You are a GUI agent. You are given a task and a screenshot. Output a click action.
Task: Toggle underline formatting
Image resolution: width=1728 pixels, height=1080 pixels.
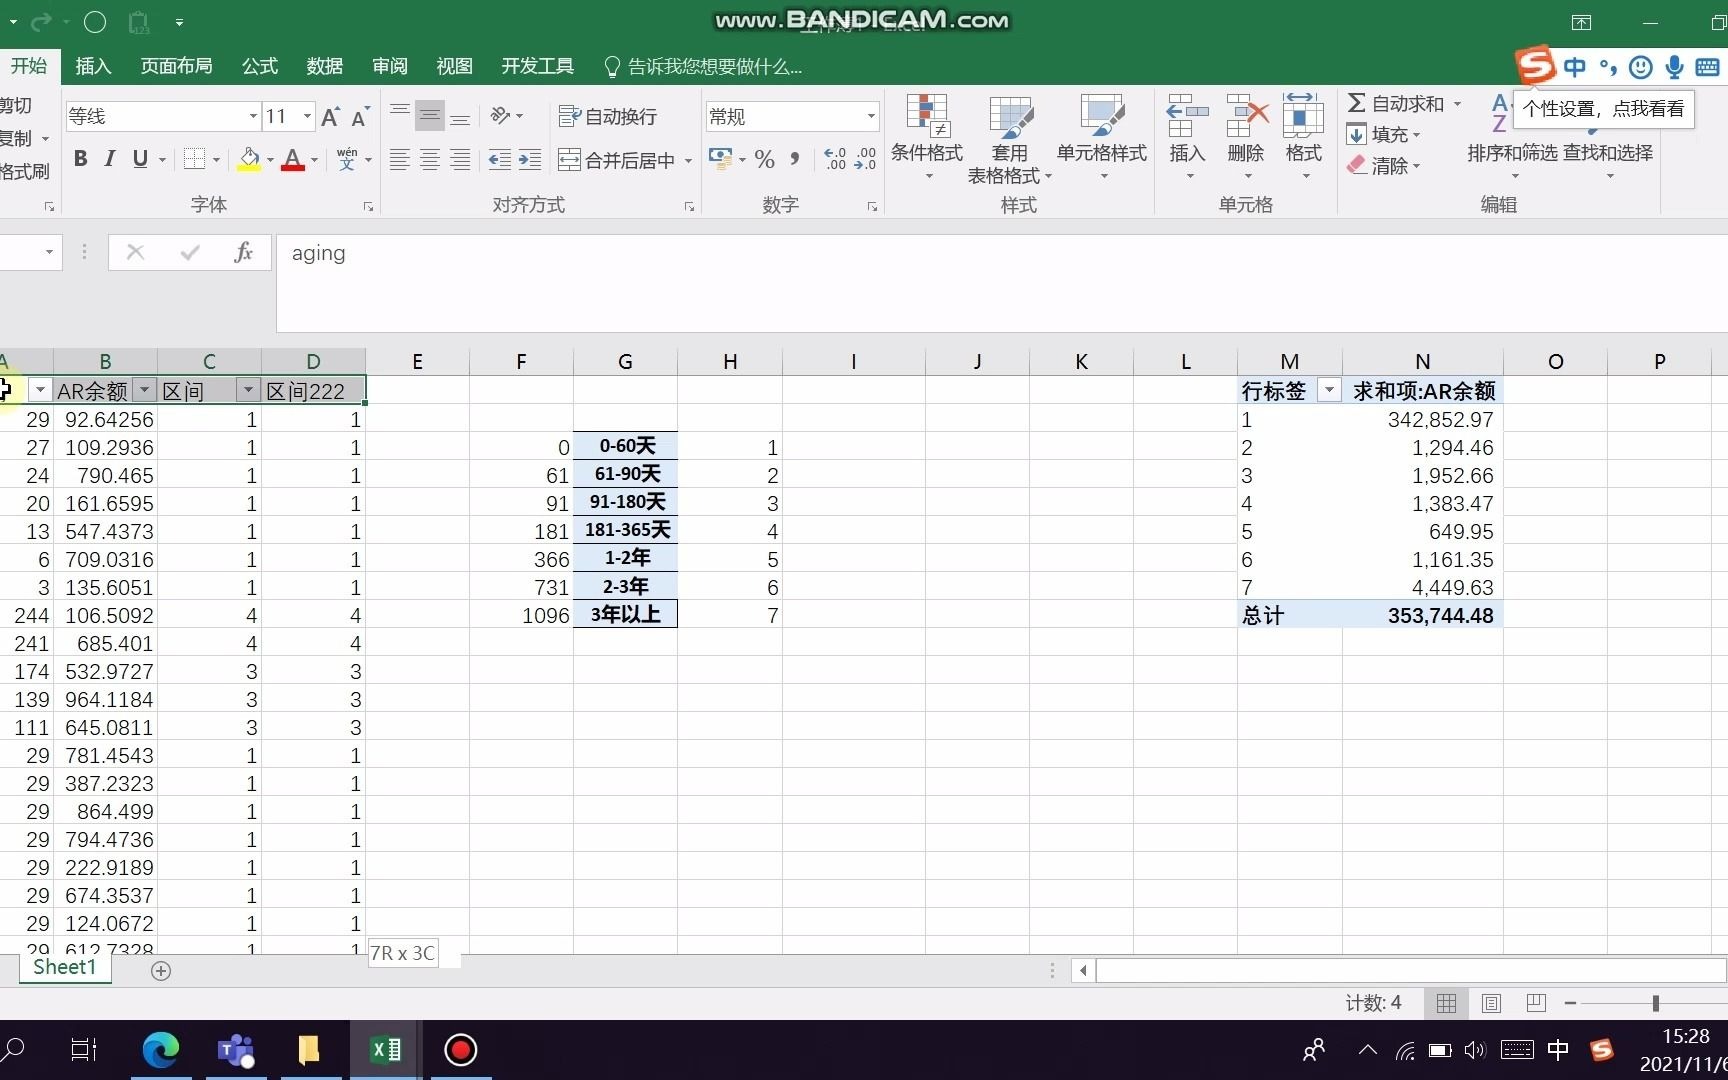coord(140,159)
